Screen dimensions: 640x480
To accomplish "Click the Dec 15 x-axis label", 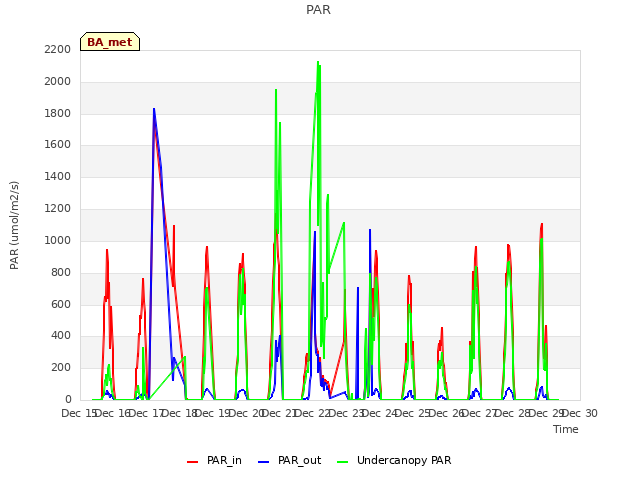I will [79, 413].
